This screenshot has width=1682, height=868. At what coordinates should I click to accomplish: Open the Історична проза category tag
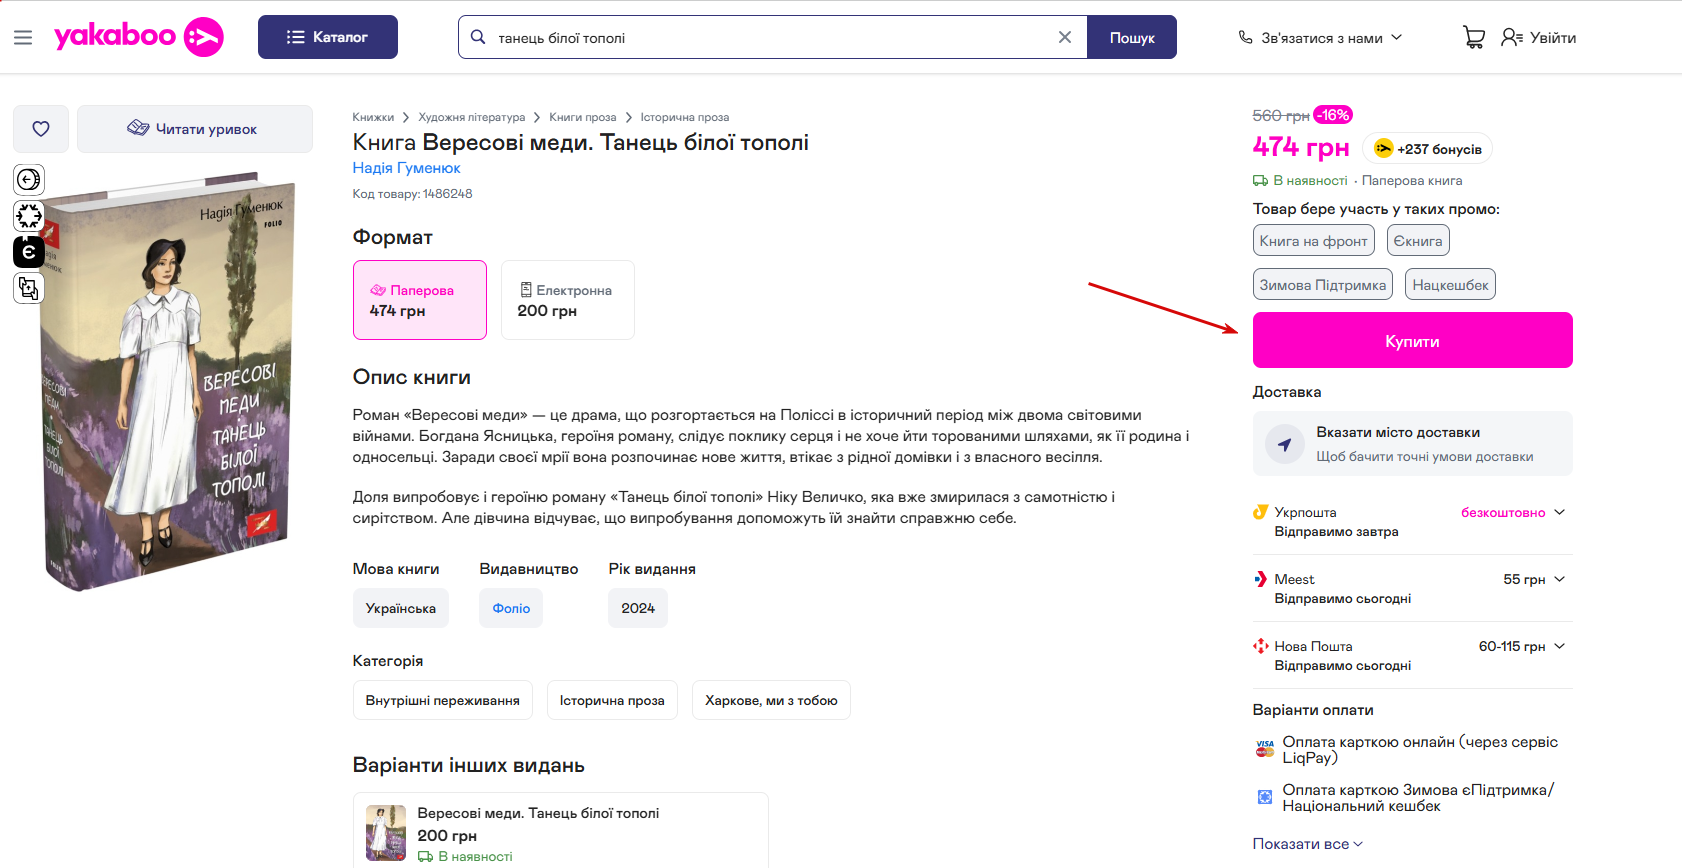coord(612,700)
